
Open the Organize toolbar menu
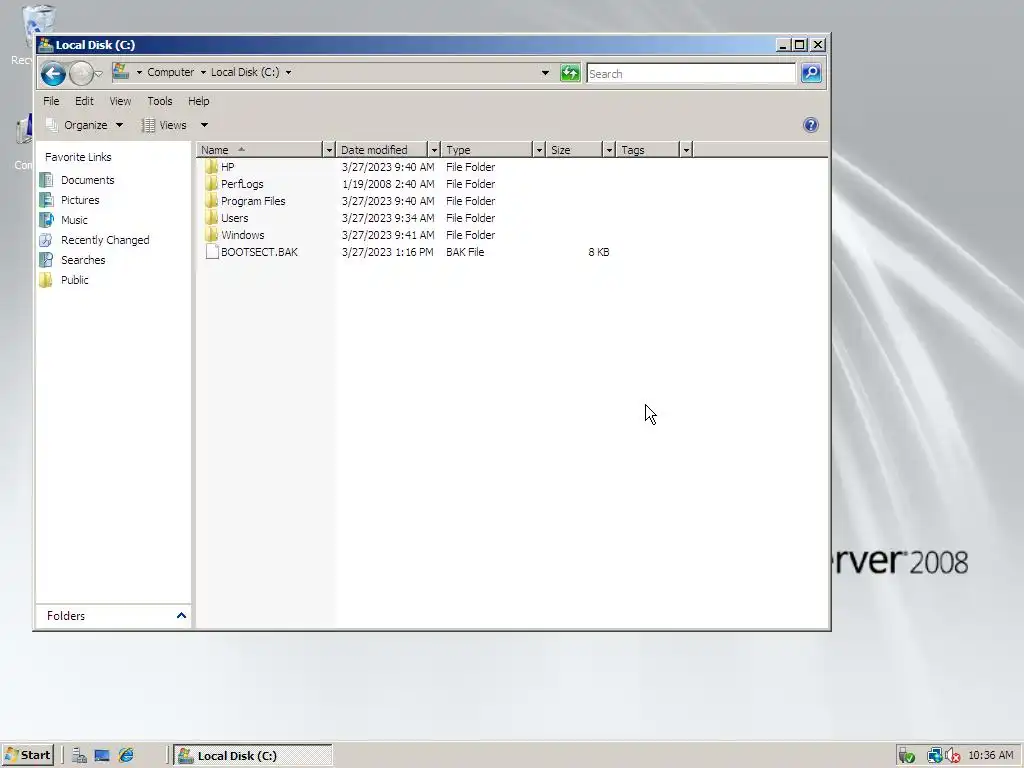click(x=84, y=125)
